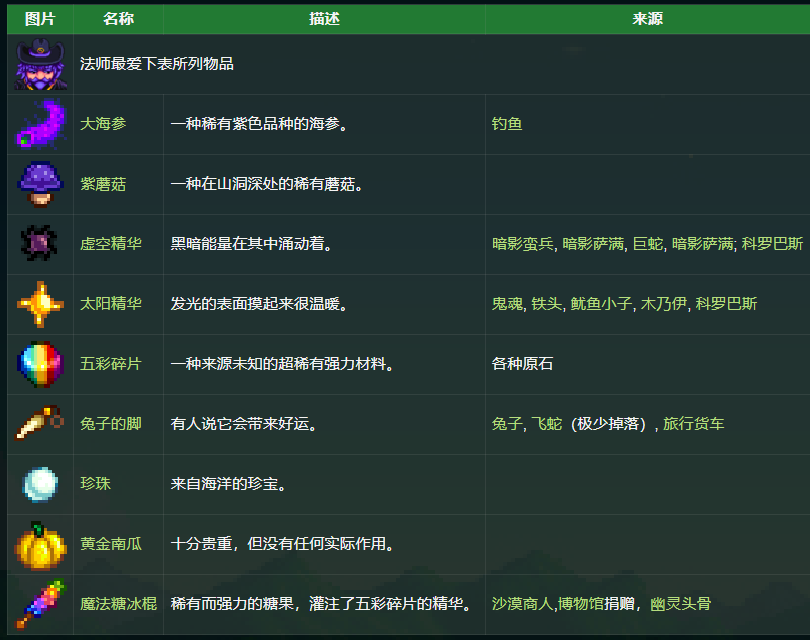
Task: Follow the 幽灵头骨 source link
Action: coord(681,603)
